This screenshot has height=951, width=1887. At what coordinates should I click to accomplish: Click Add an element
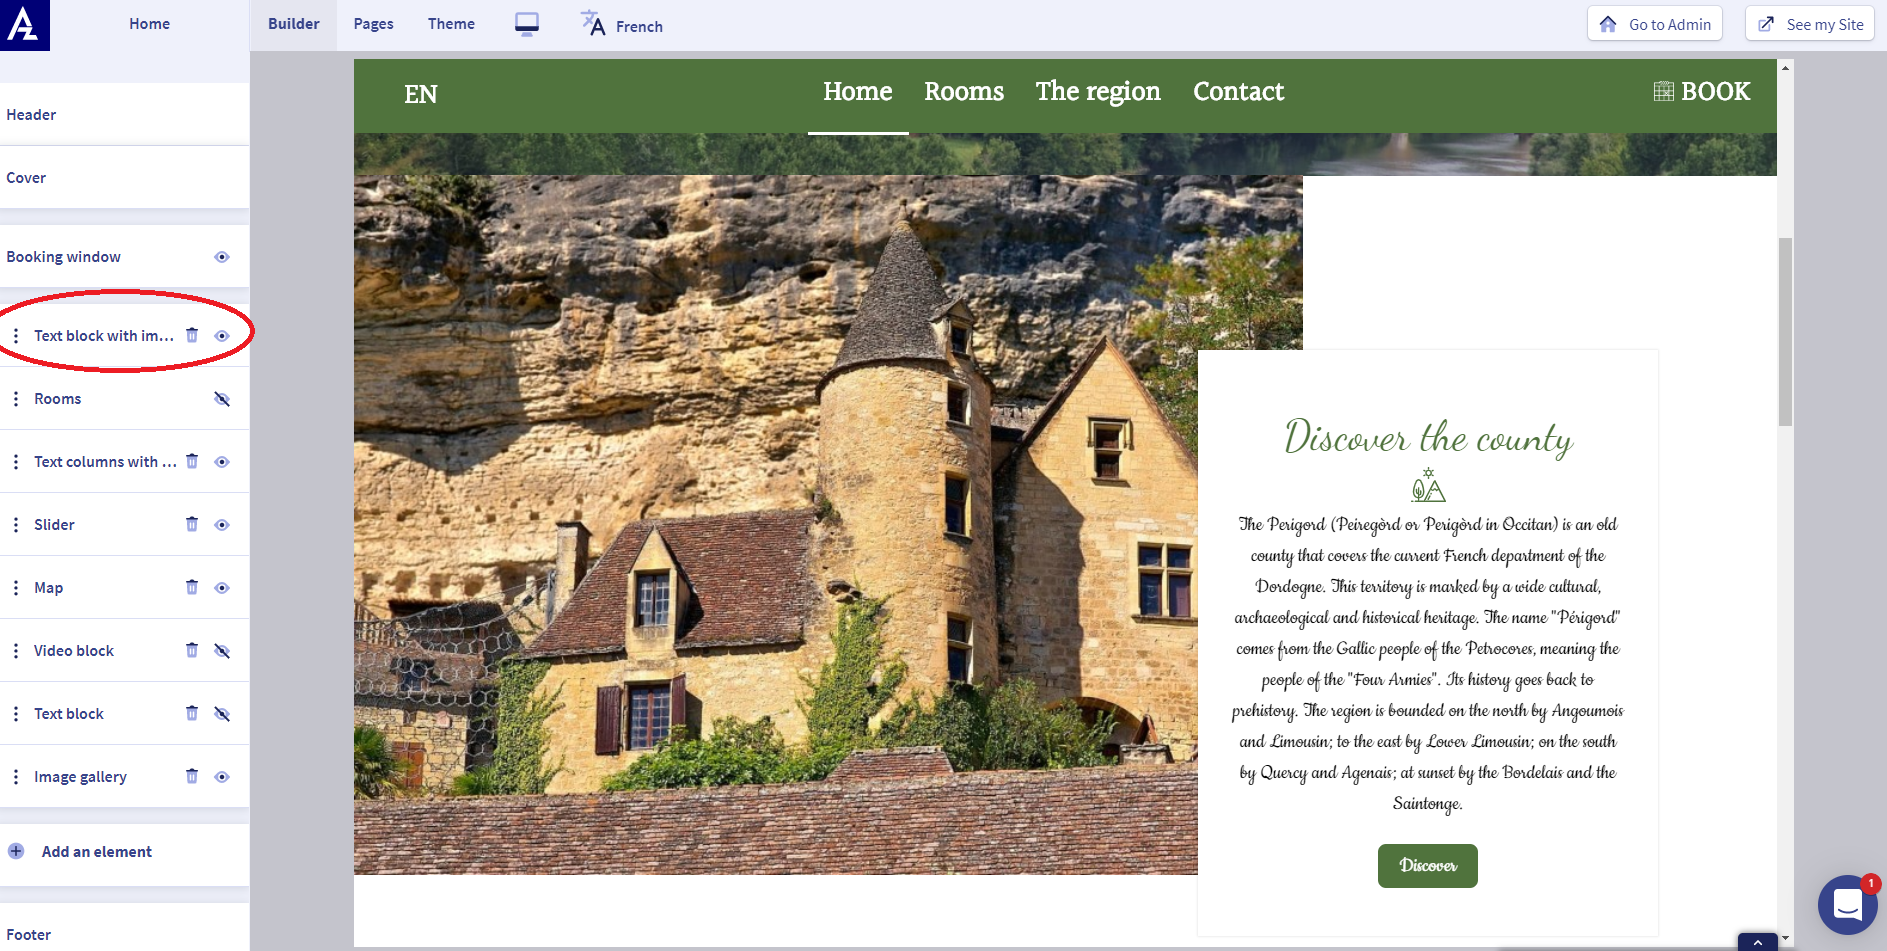coord(97,852)
